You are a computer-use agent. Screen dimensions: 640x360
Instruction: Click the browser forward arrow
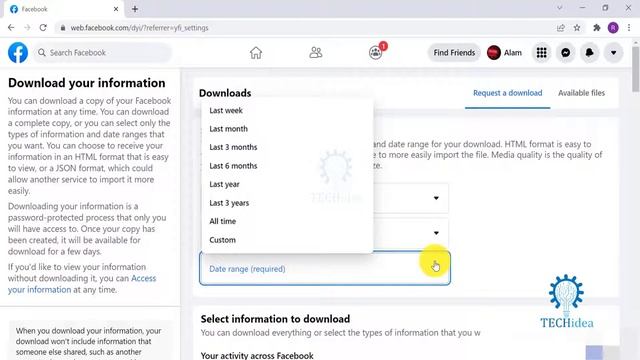coord(27,28)
